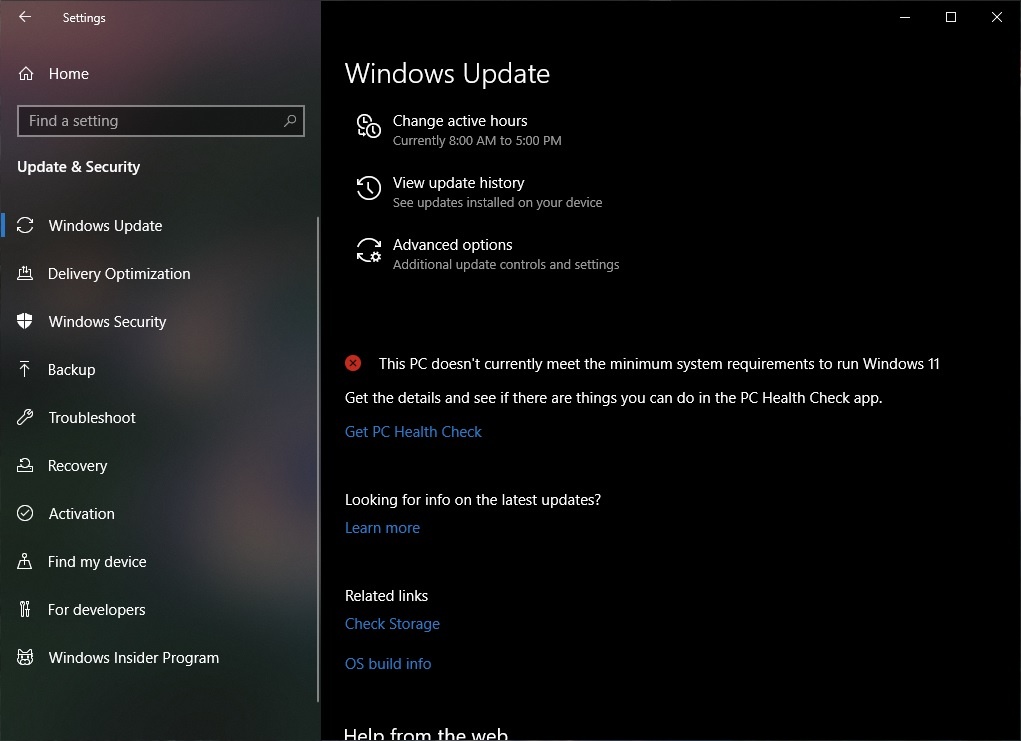
Task: Click the Recovery icon
Action: 25,465
